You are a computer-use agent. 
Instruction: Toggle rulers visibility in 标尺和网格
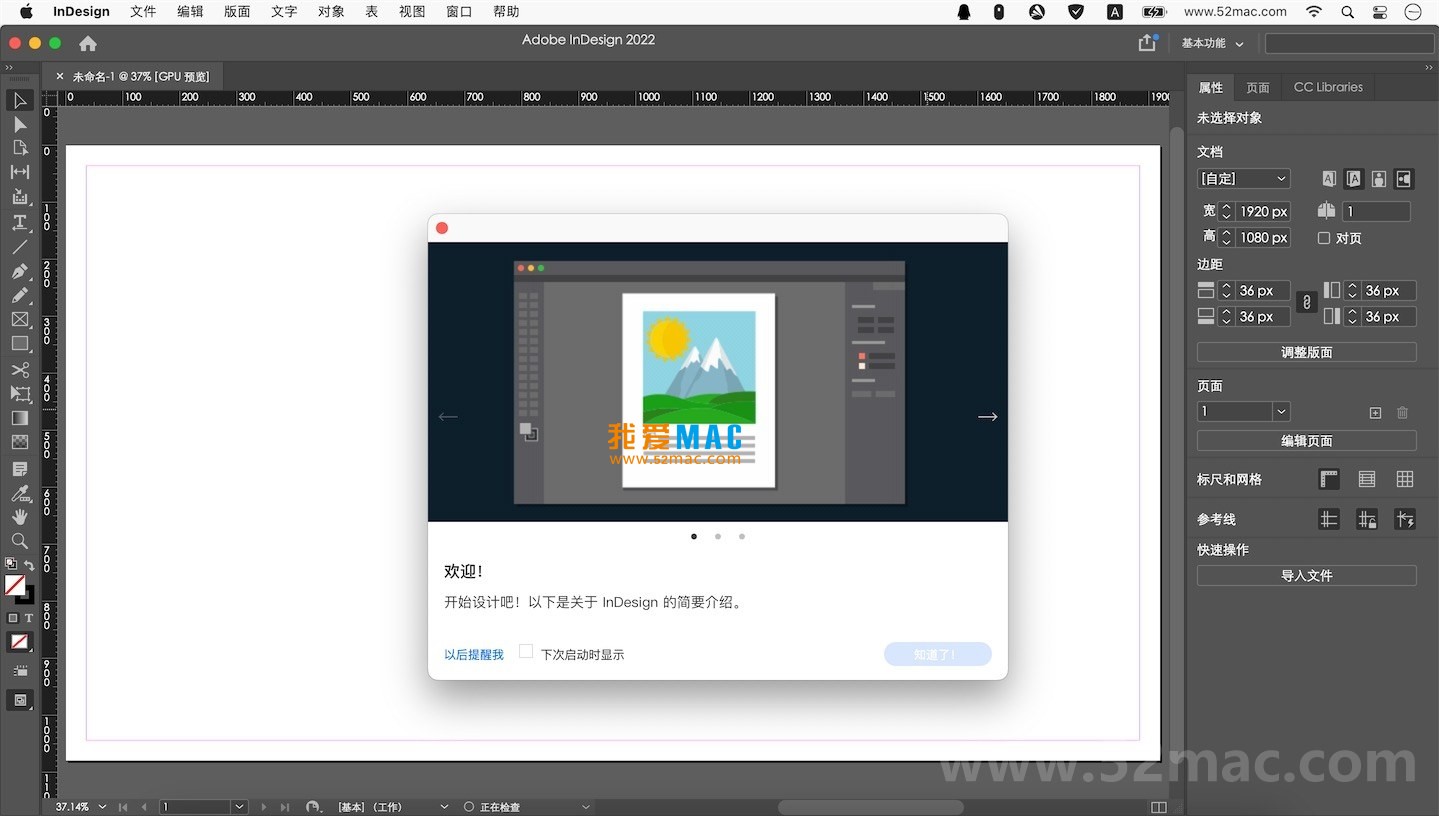[x=1329, y=479]
